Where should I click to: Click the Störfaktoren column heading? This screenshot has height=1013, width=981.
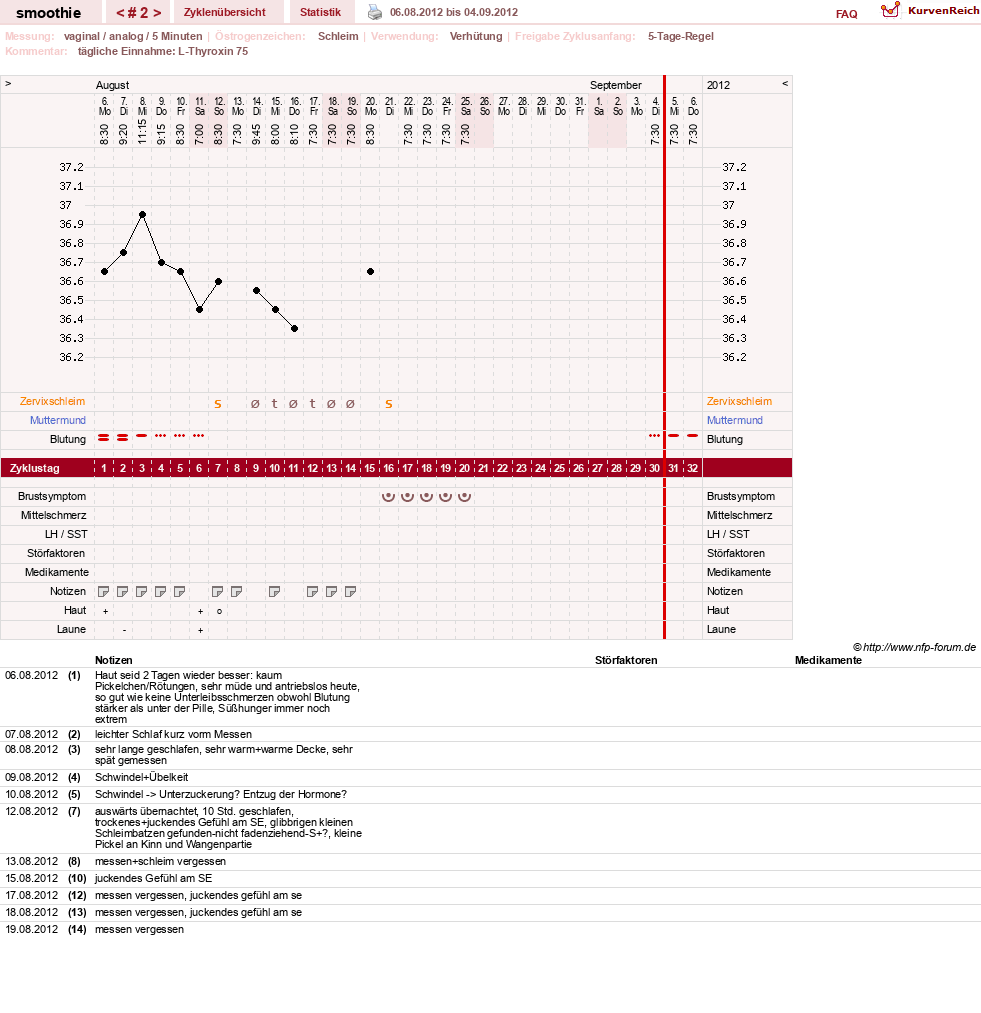click(x=626, y=660)
